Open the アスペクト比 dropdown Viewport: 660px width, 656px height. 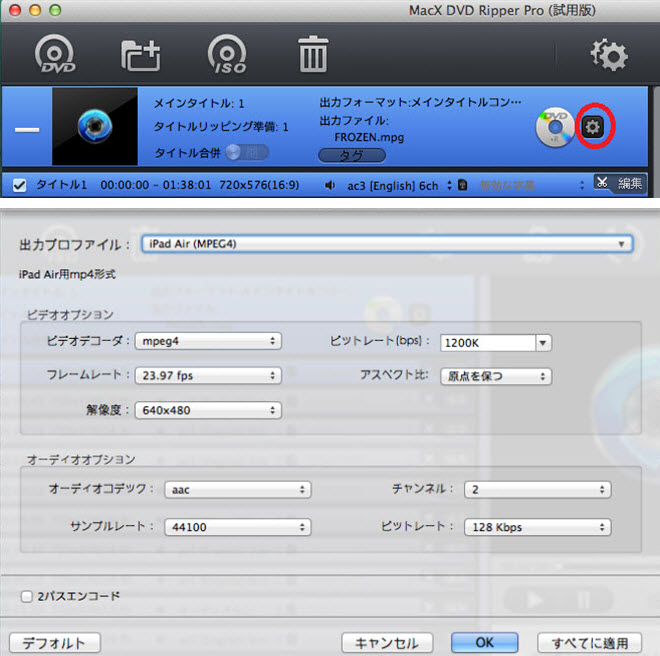(496, 376)
